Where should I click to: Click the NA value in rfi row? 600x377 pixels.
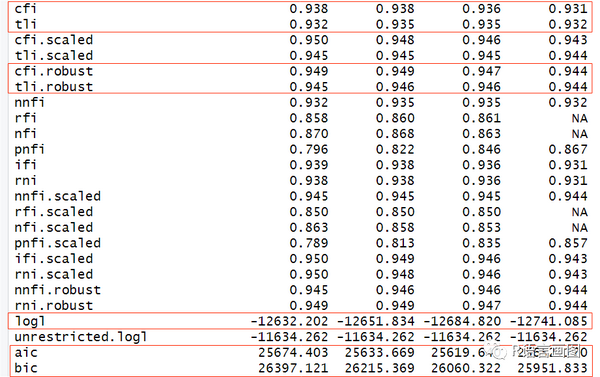[x=580, y=118]
